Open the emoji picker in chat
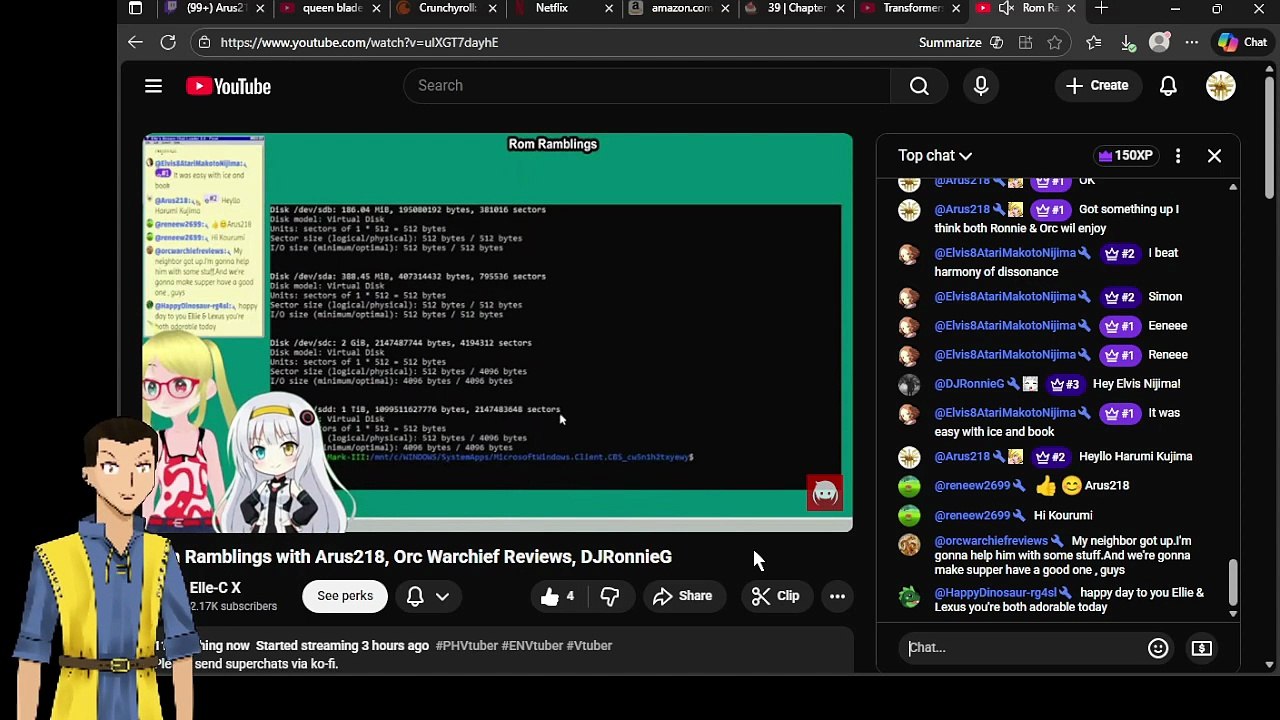 pyautogui.click(x=1158, y=648)
